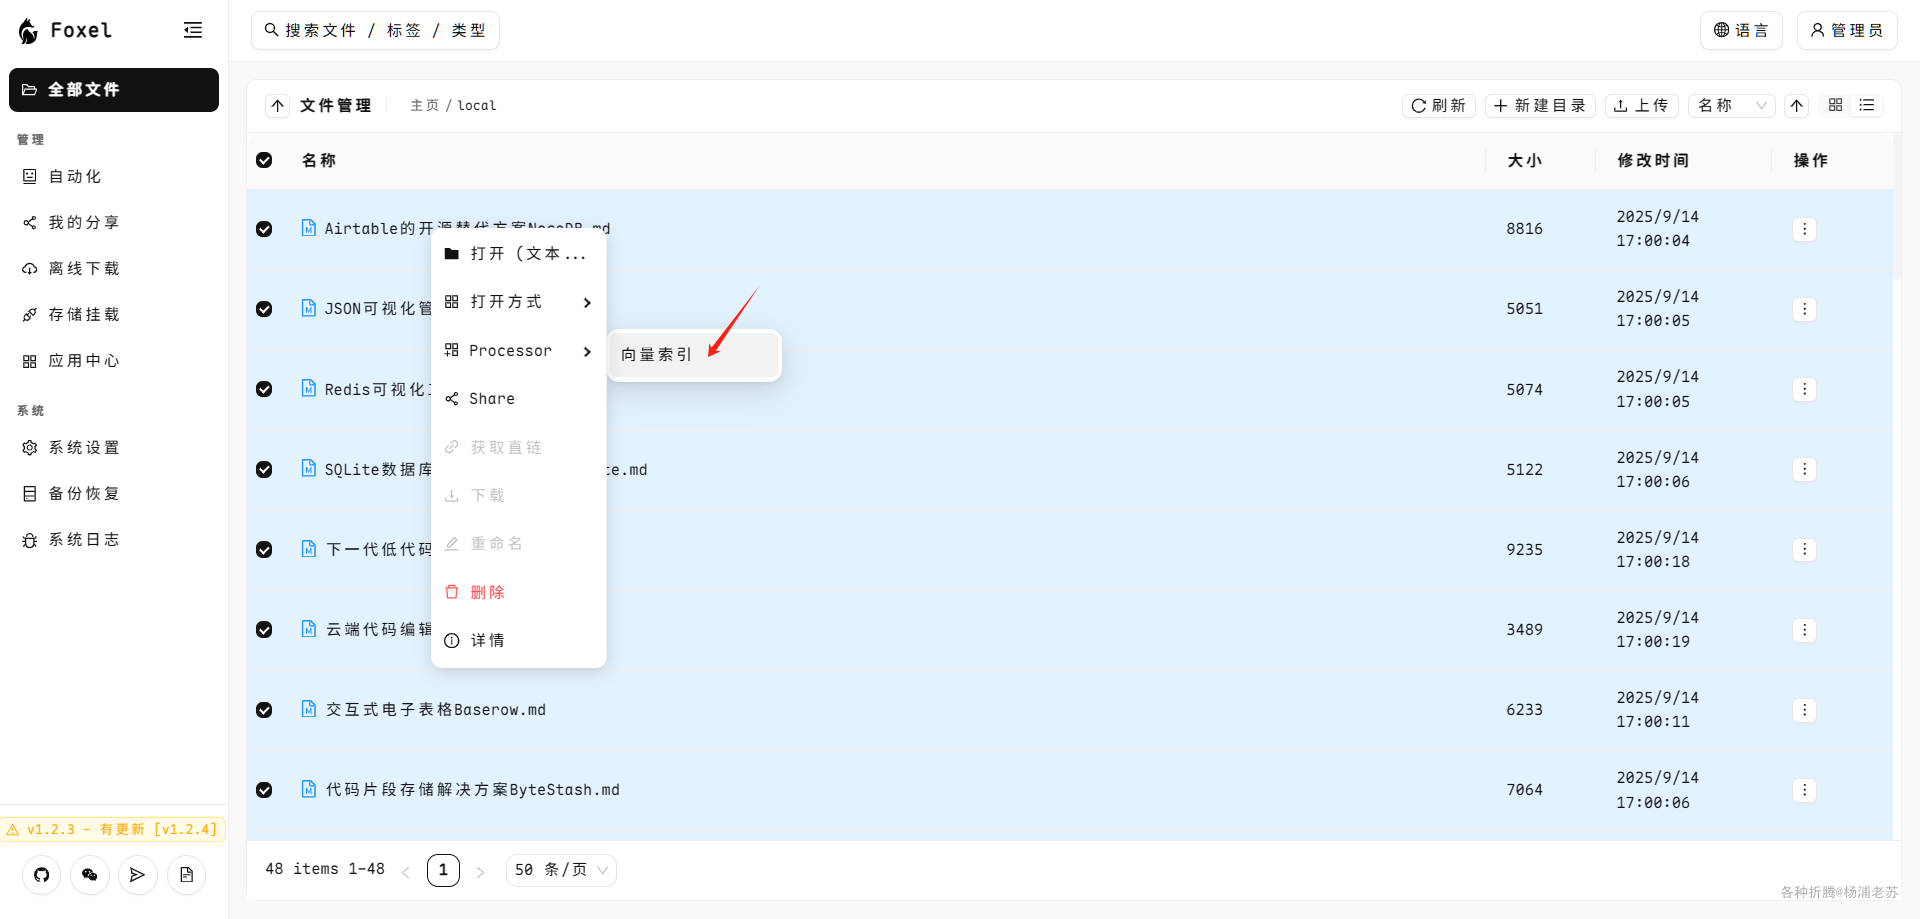Open GitHub link icon in sidebar footer
Viewport: 1920px width, 919px height.
point(41,875)
